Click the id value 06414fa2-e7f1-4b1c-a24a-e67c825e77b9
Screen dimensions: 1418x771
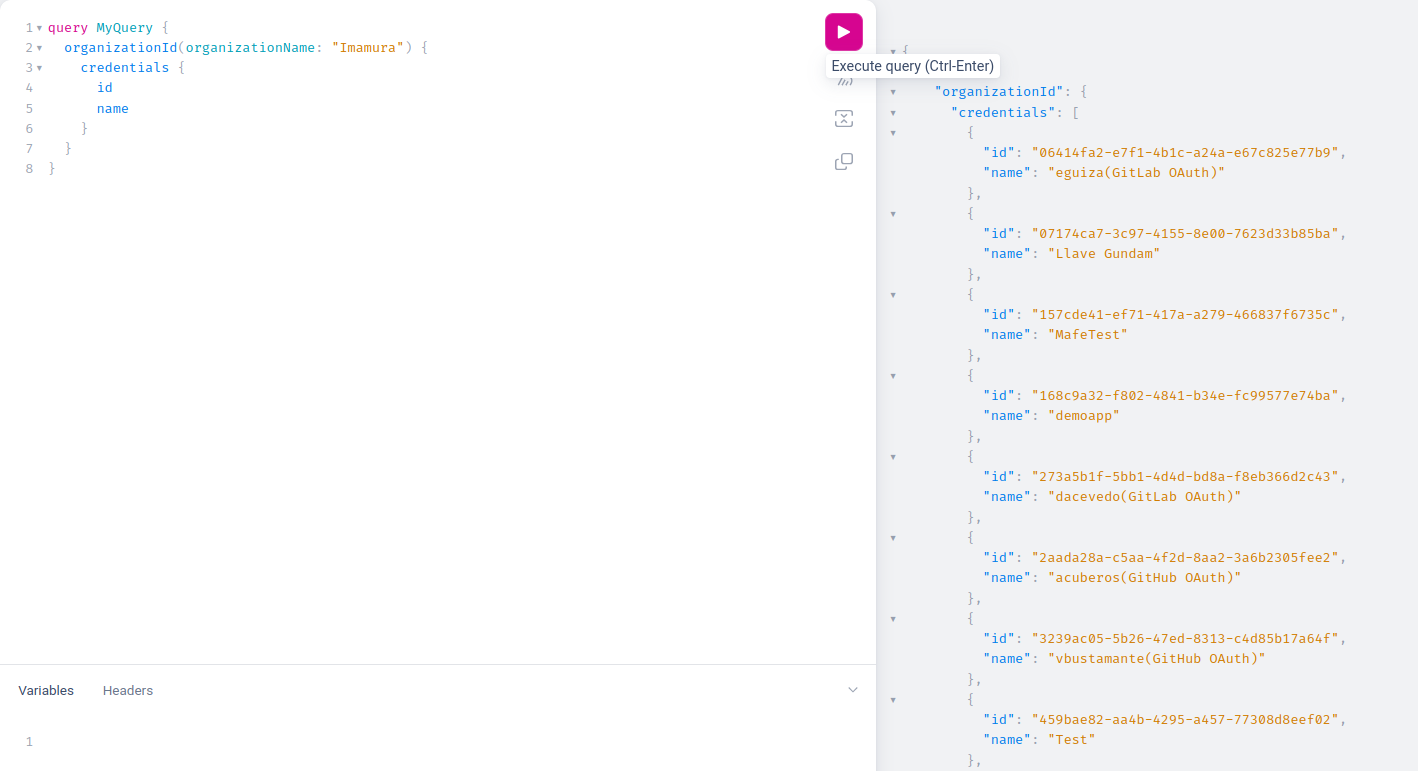tap(1186, 152)
